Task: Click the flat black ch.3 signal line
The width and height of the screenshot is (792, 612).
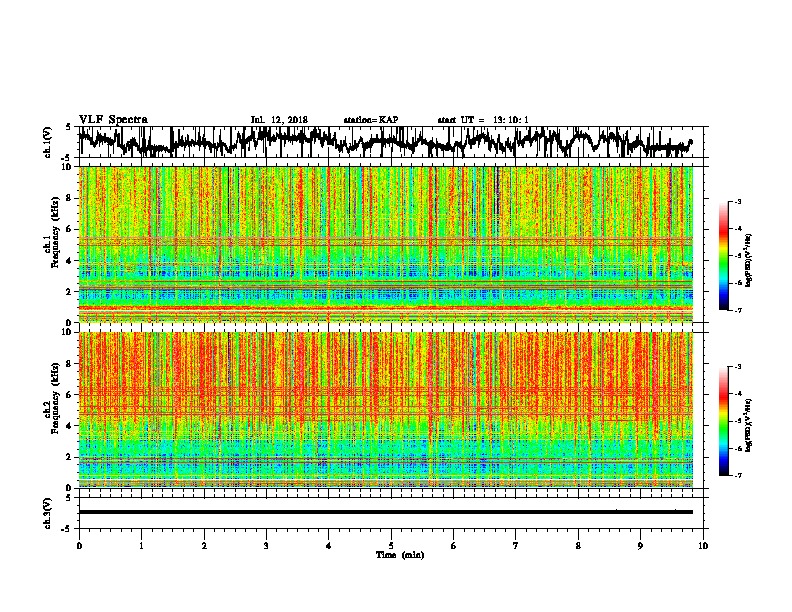Action: 386,512
